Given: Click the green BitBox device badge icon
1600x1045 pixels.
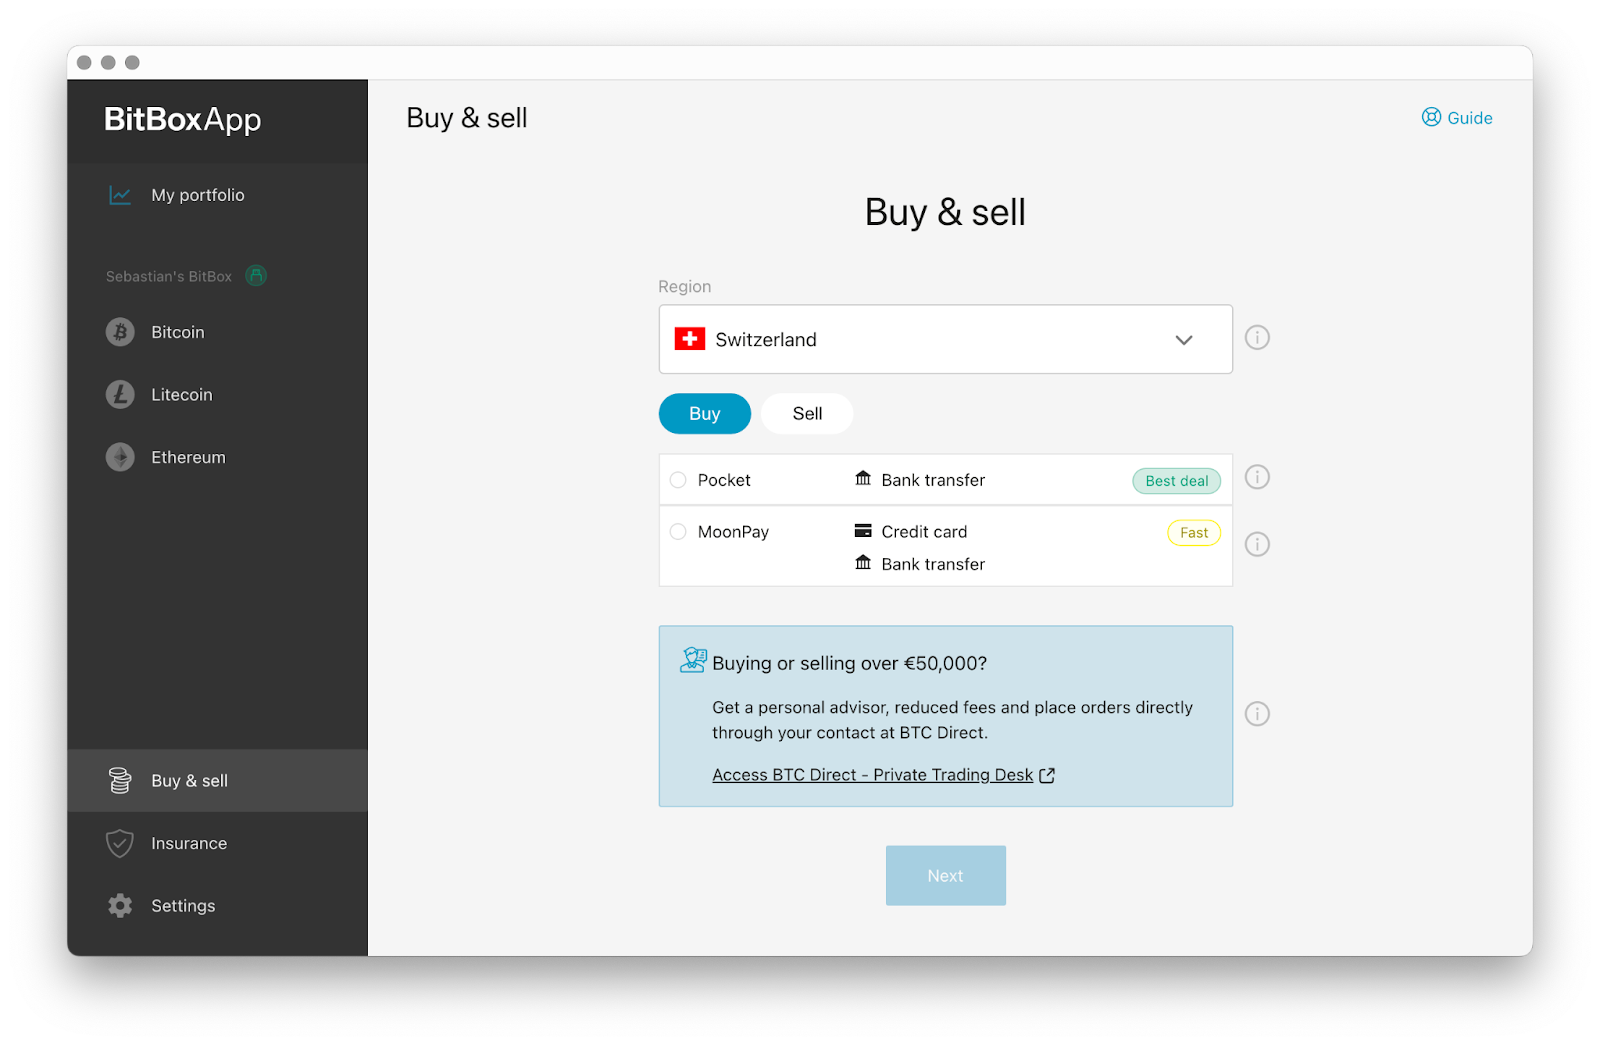Looking at the screenshot, I should point(256,275).
